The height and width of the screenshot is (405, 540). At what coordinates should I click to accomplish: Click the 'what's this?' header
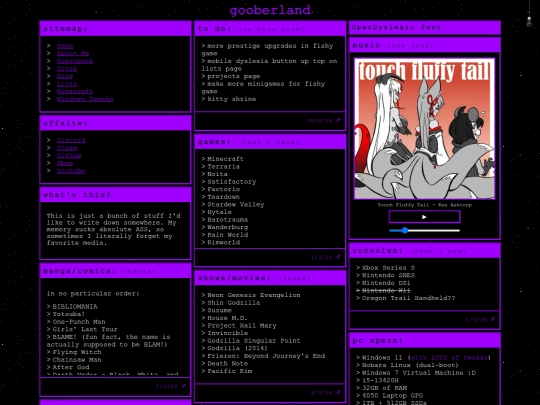(115, 195)
